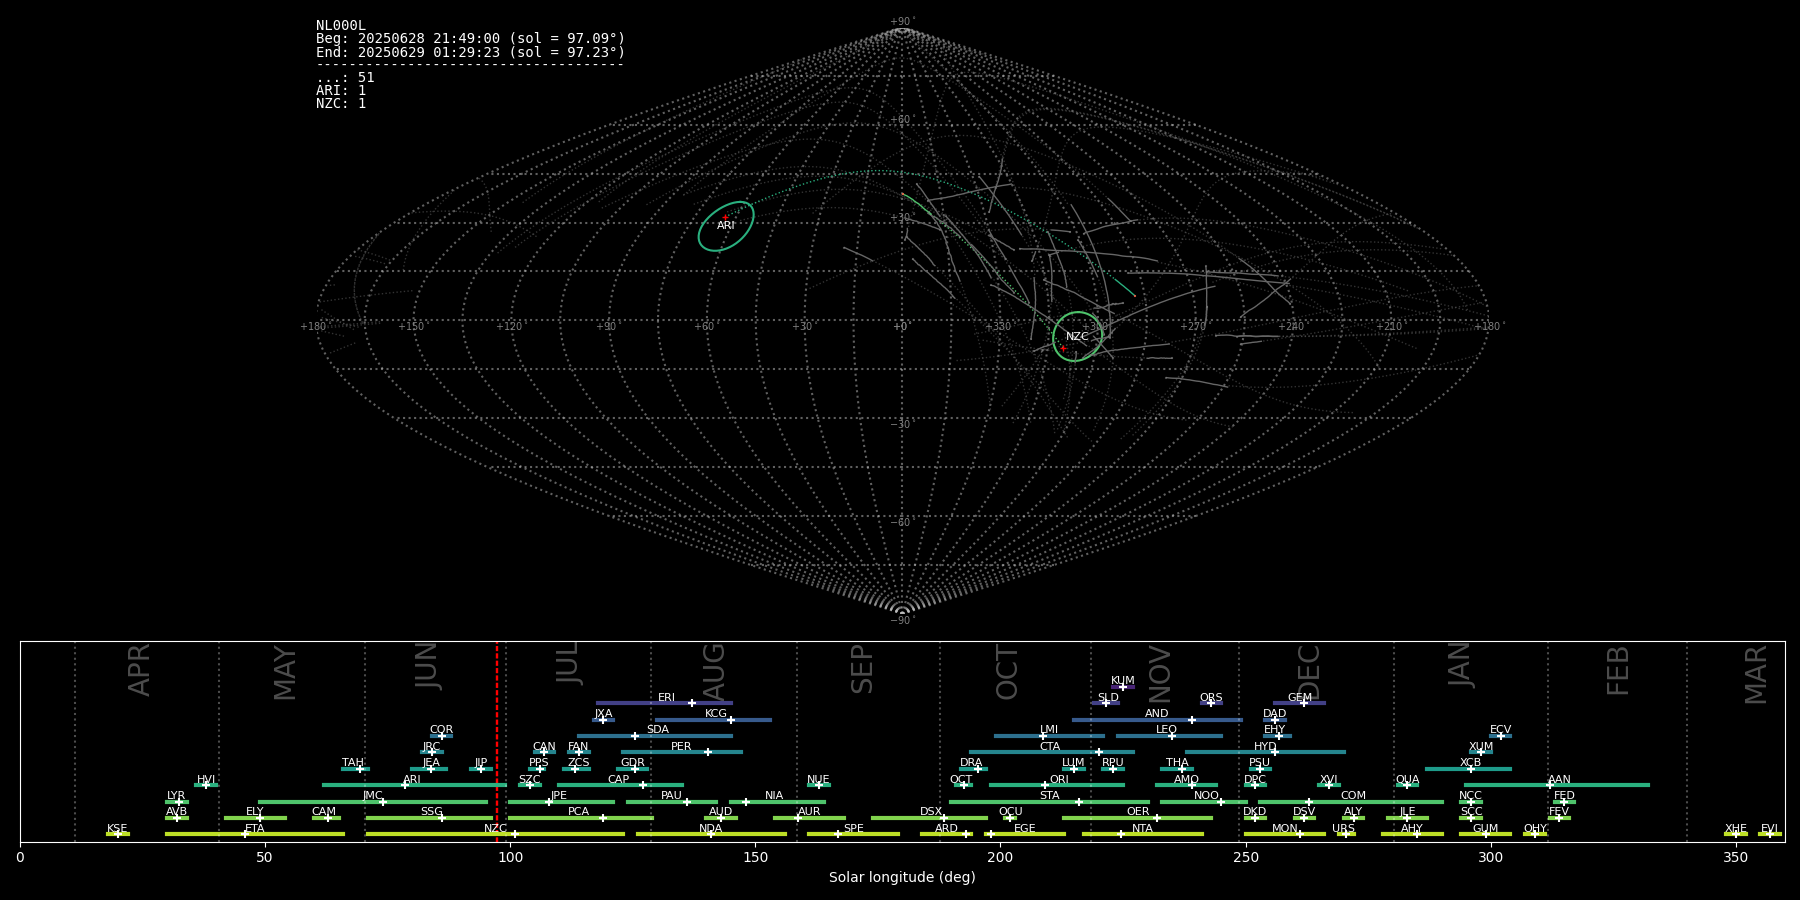The width and height of the screenshot is (1800, 900).
Task: Click the GEM shower peak marker in timeline
Action: tap(1304, 703)
